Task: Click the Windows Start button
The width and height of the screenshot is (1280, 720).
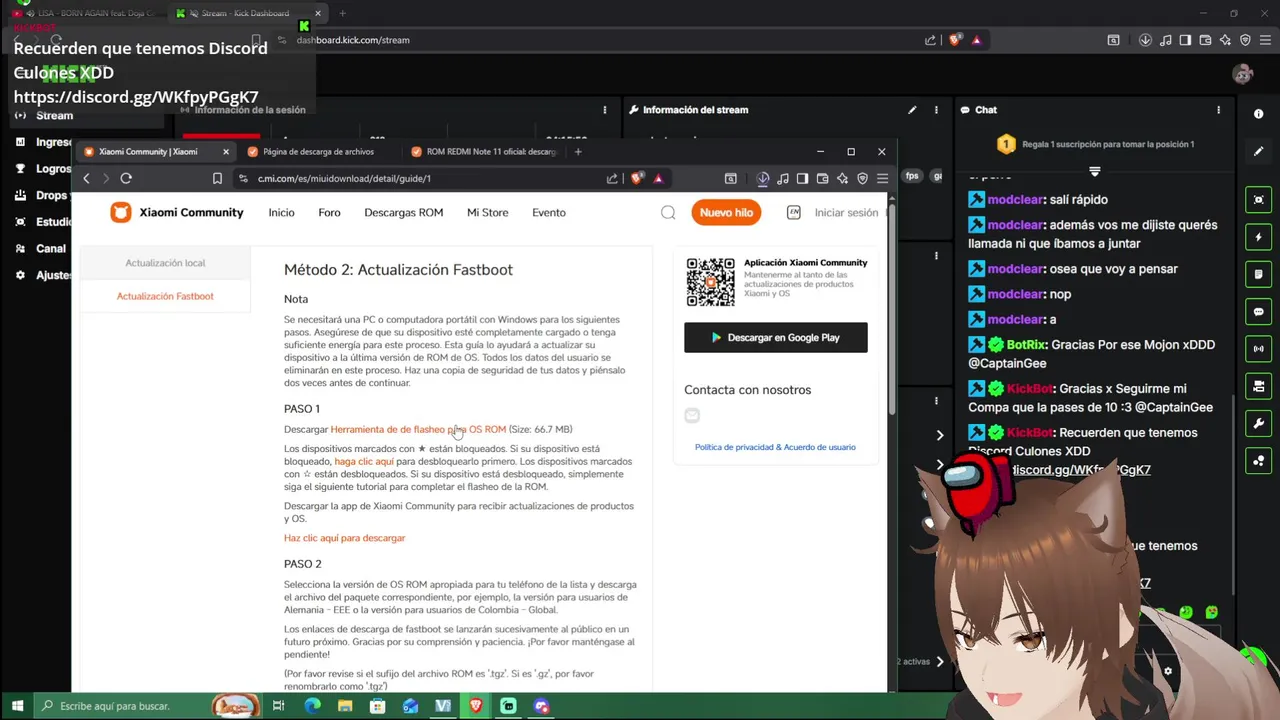Action: [x=17, y=706]
